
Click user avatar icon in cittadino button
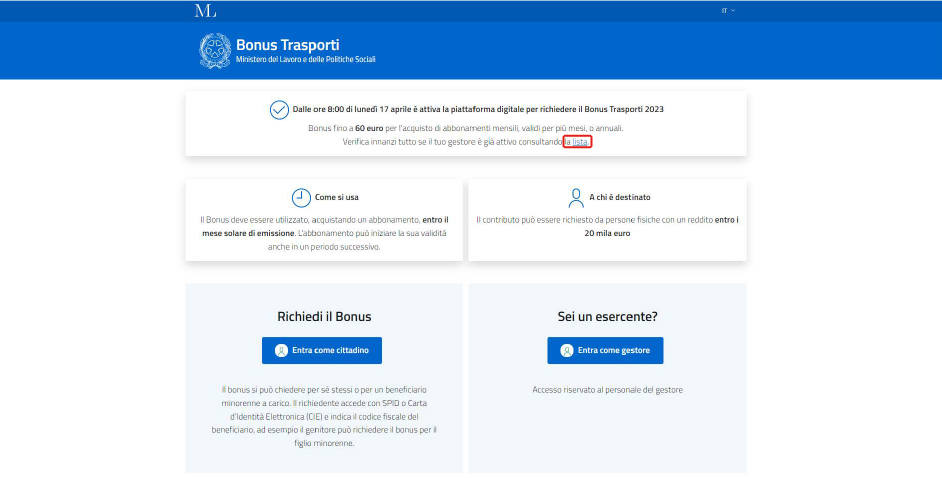coord(281,351)
